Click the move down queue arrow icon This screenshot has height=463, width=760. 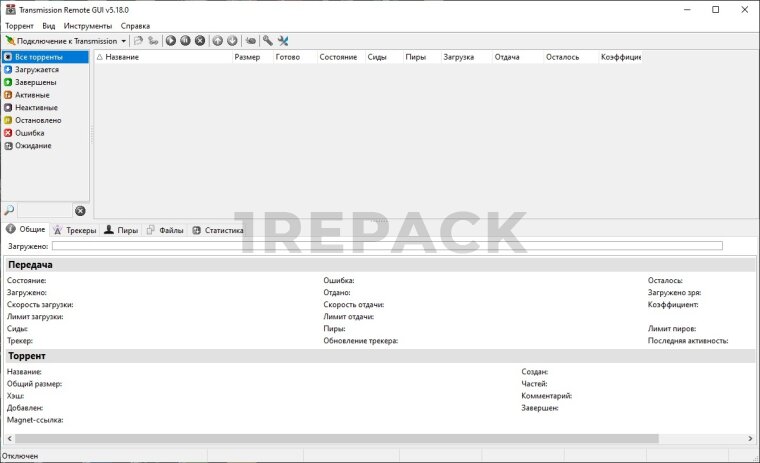[x=232, y=41]
